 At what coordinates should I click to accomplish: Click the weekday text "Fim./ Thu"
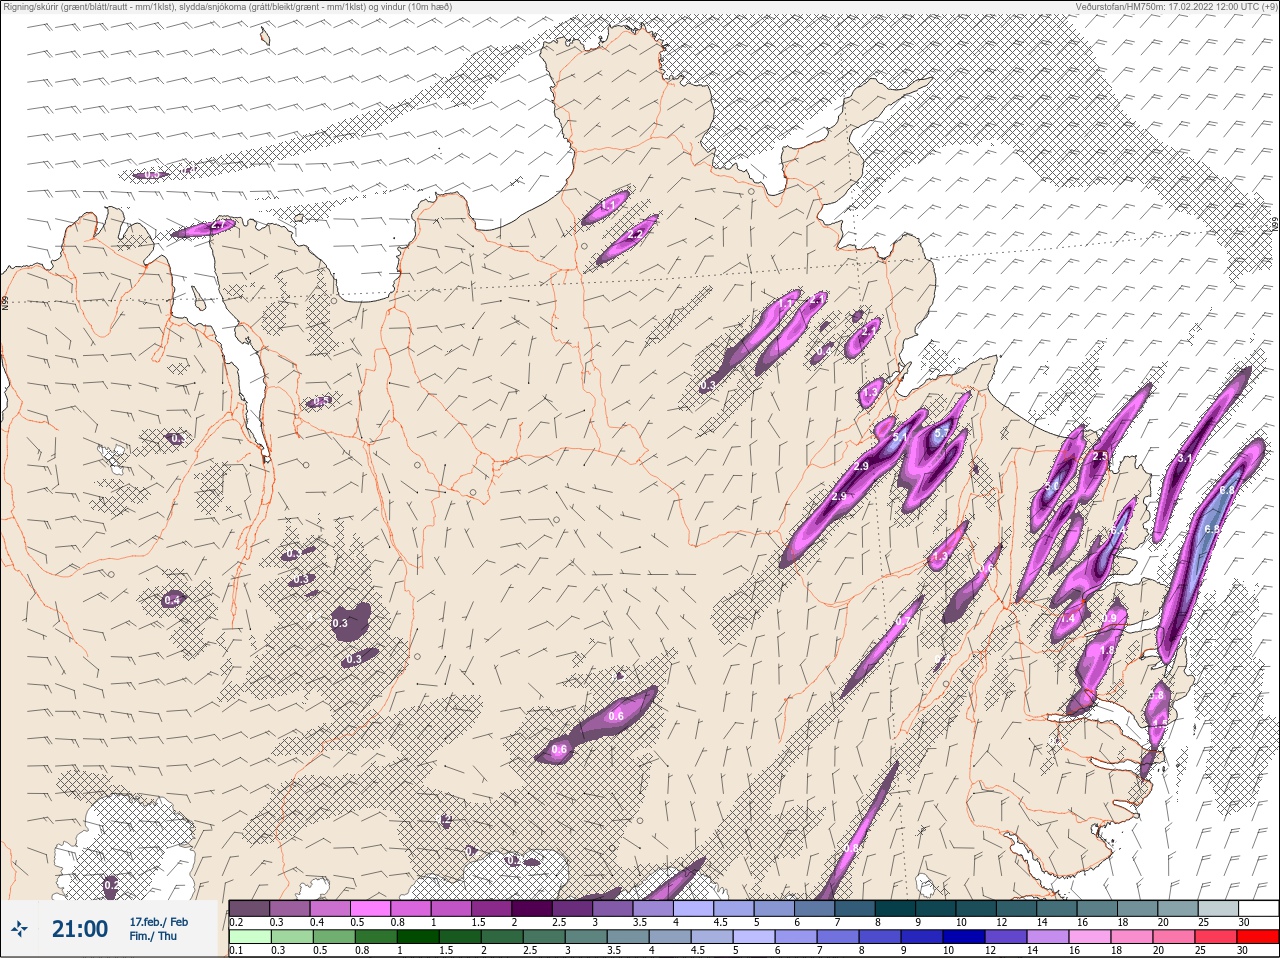click(153, 936)
